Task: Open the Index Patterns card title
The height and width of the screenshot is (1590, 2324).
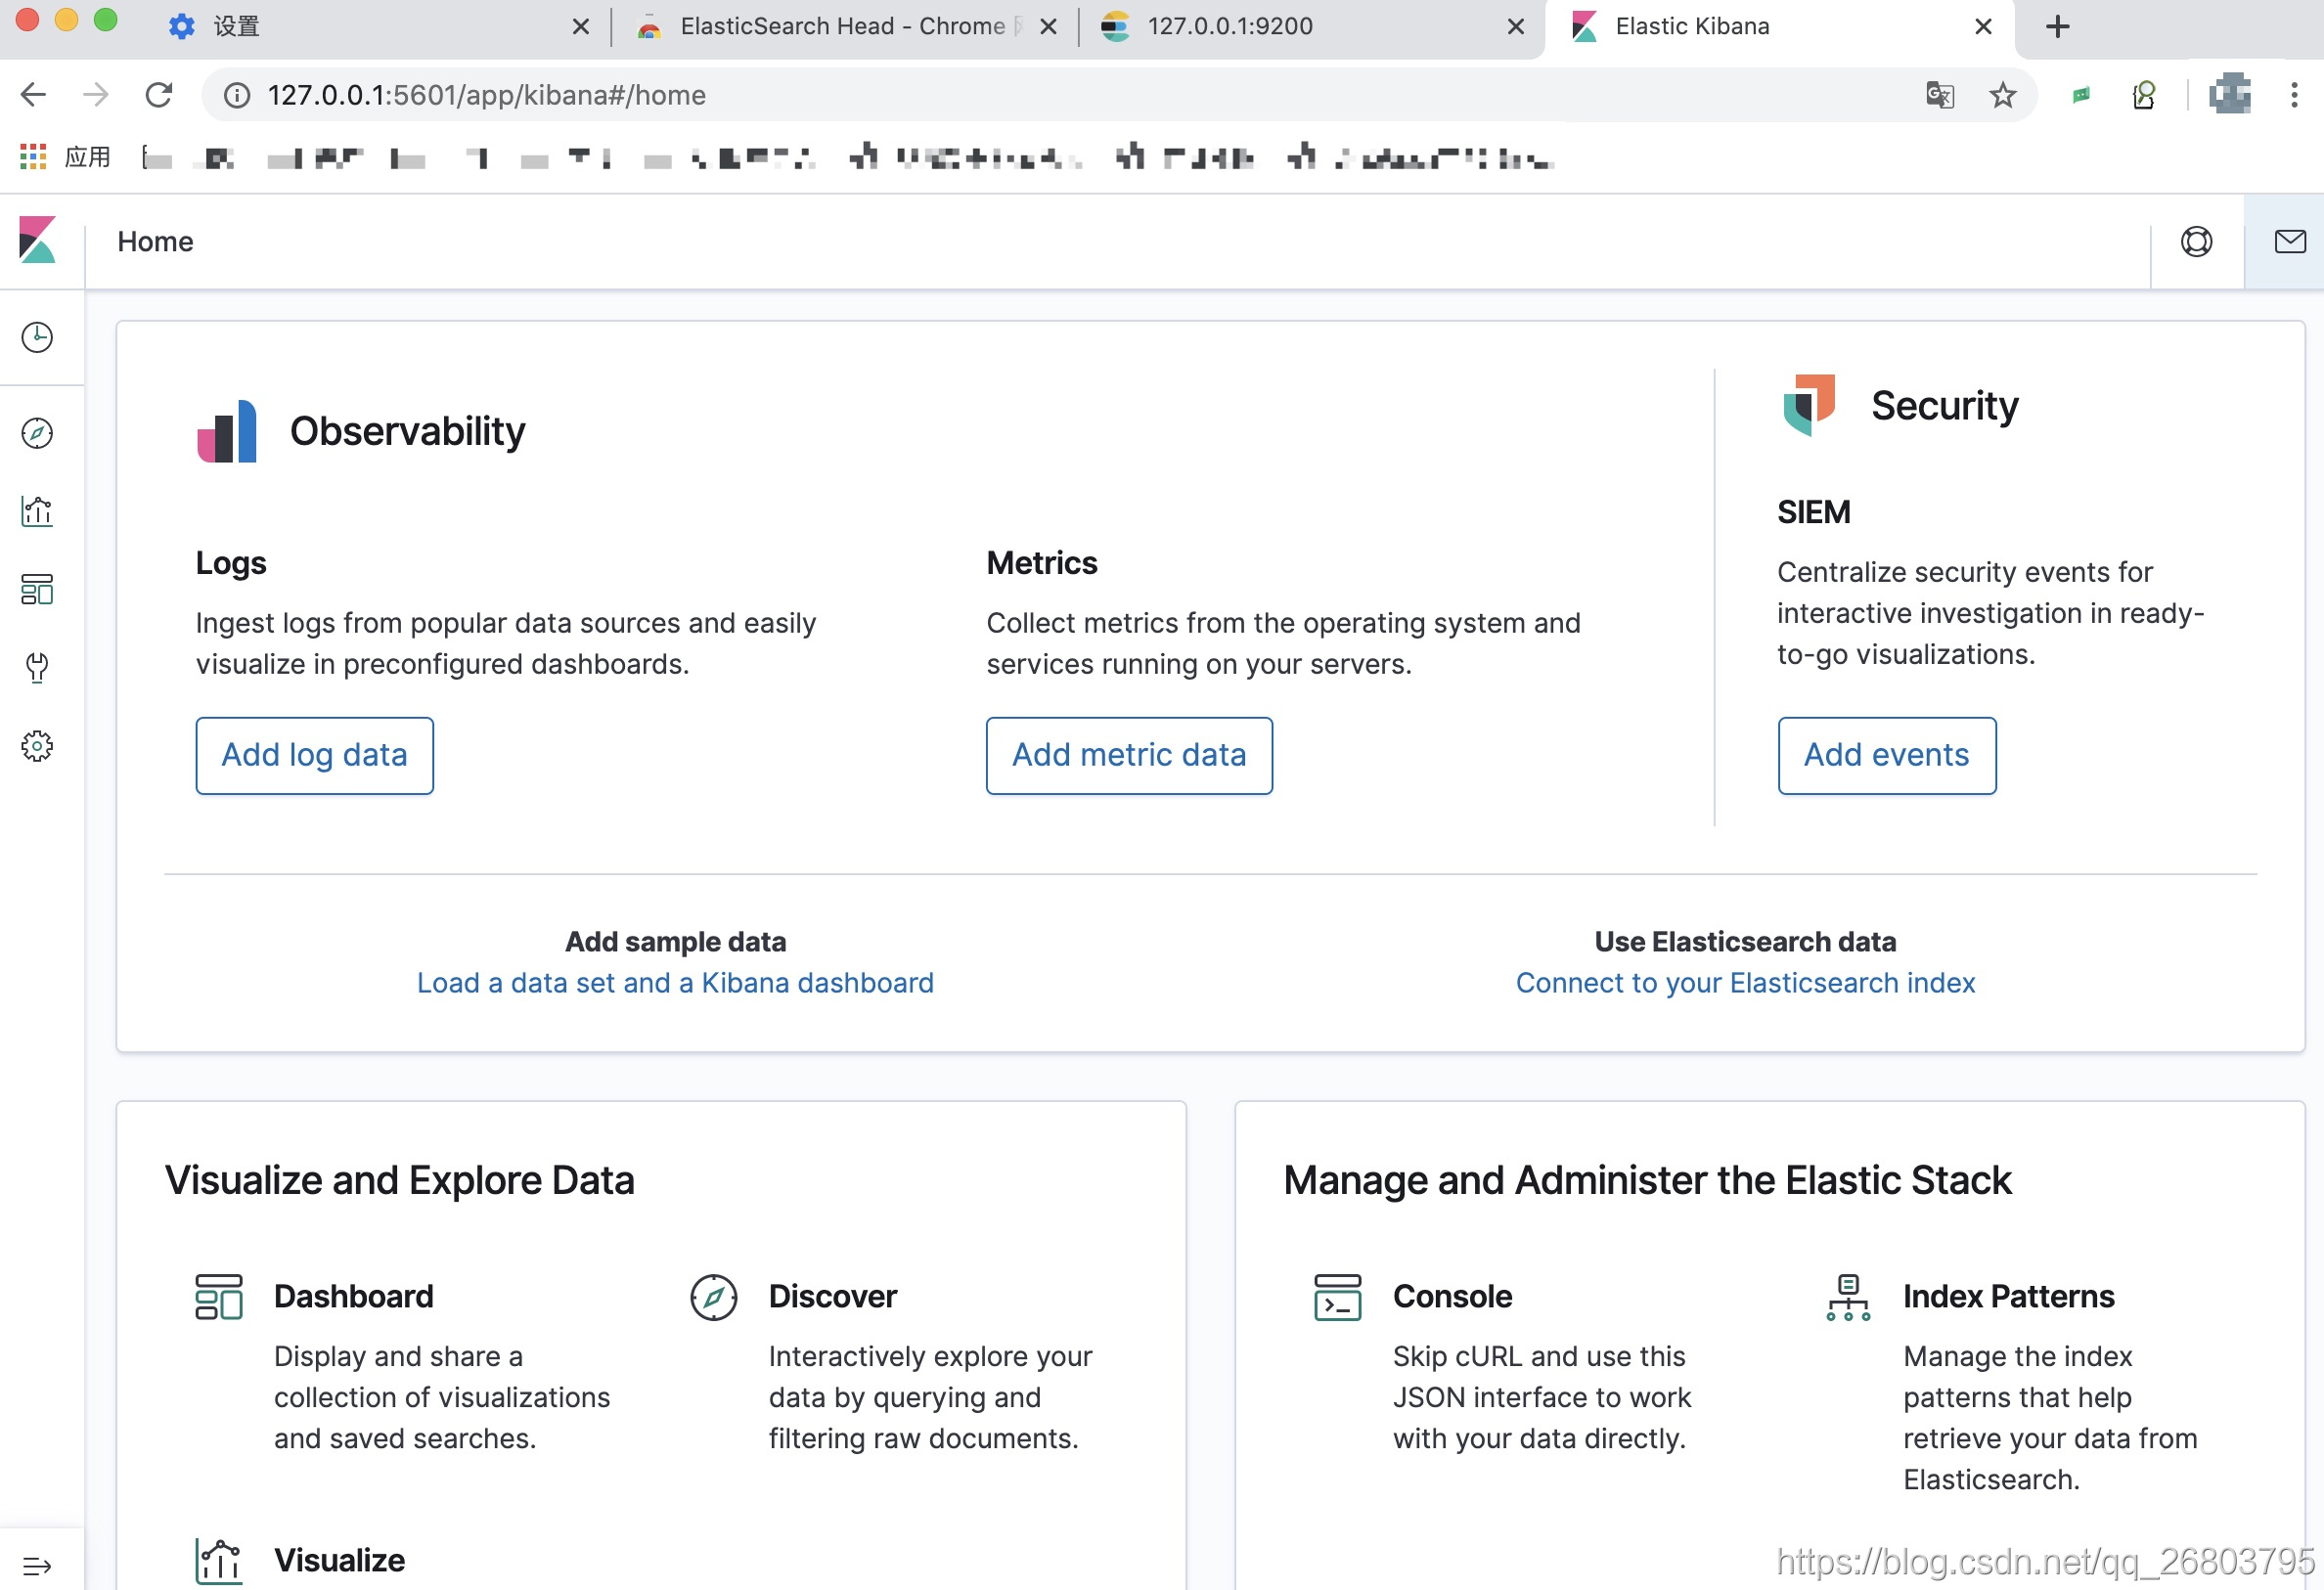Action: pyautogui.click(x=2009, y=1296)
